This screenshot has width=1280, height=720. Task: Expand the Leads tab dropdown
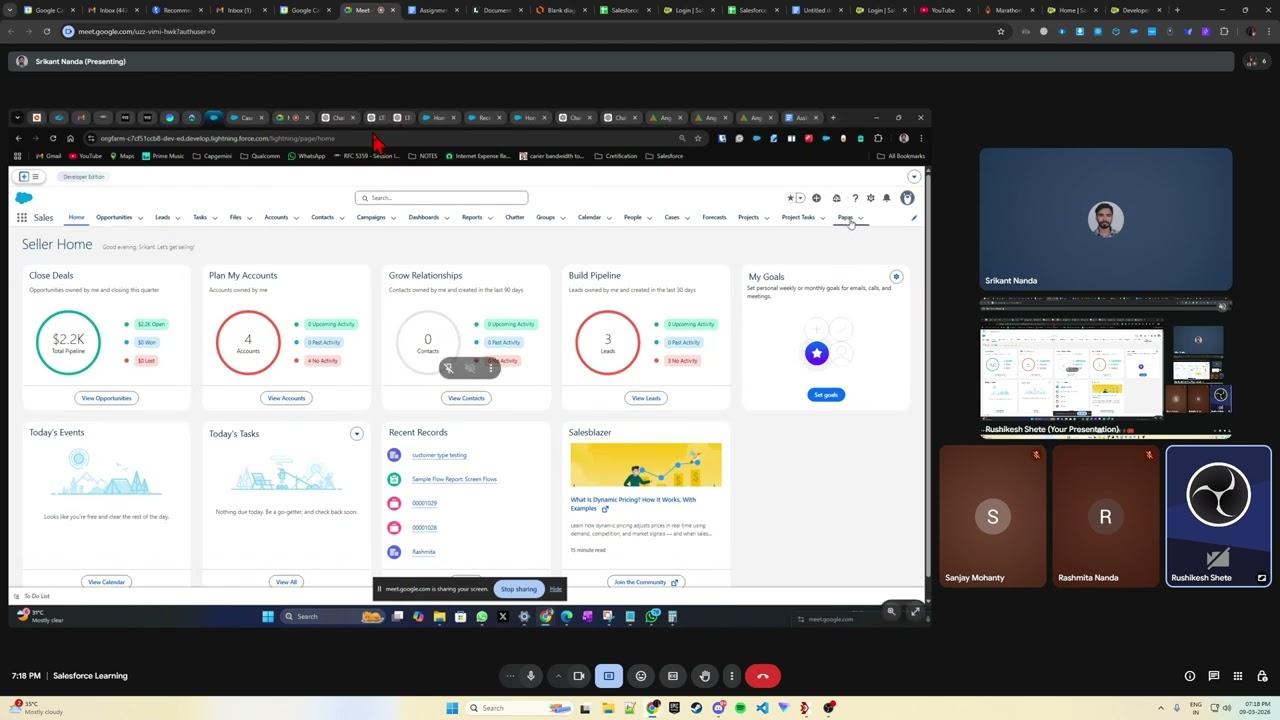180,218
